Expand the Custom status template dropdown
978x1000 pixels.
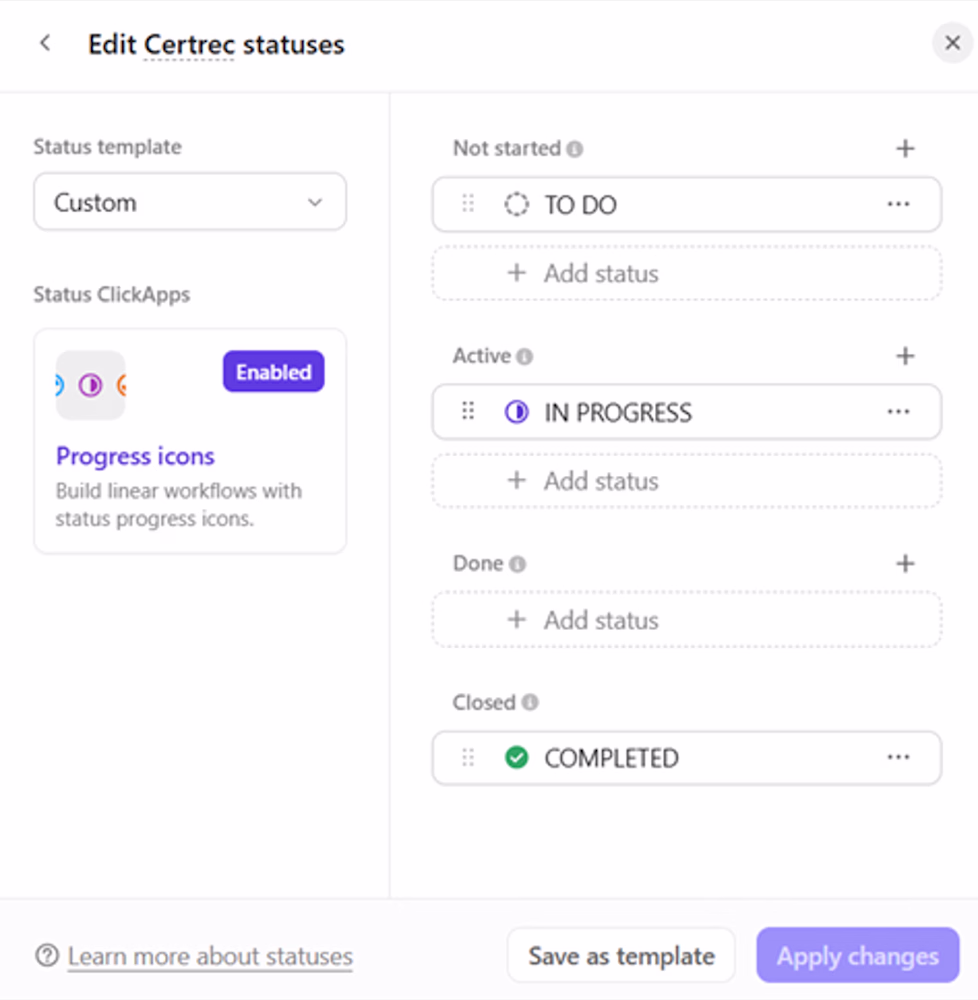click(190, 202)
